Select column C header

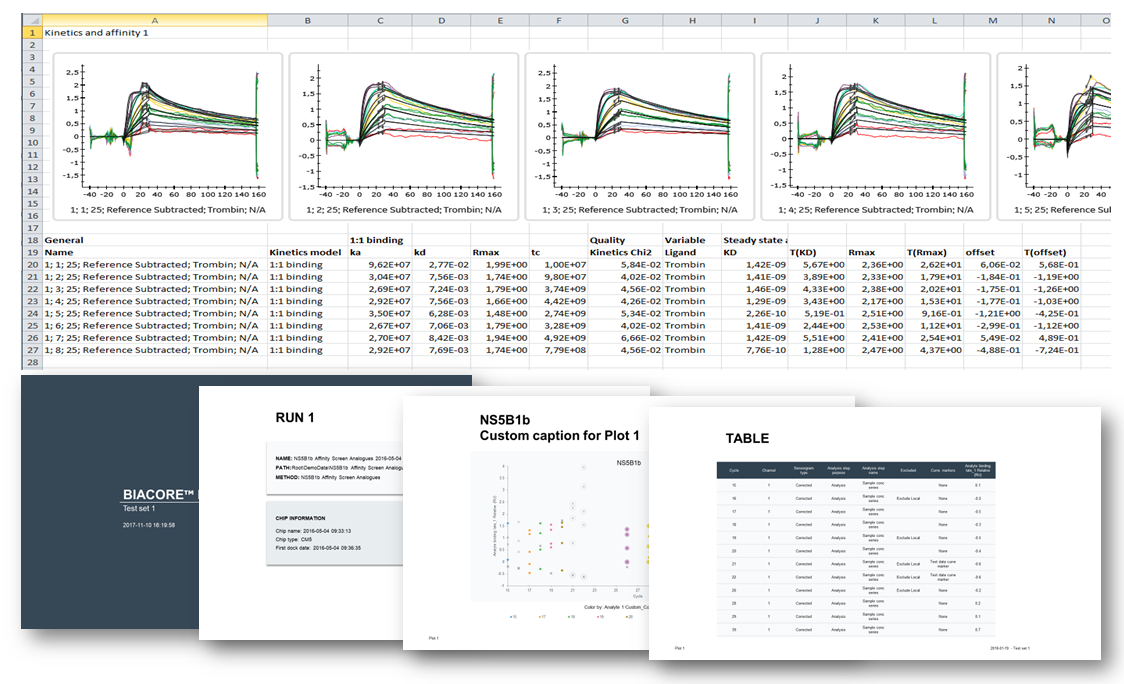click(x=380, y=20)
